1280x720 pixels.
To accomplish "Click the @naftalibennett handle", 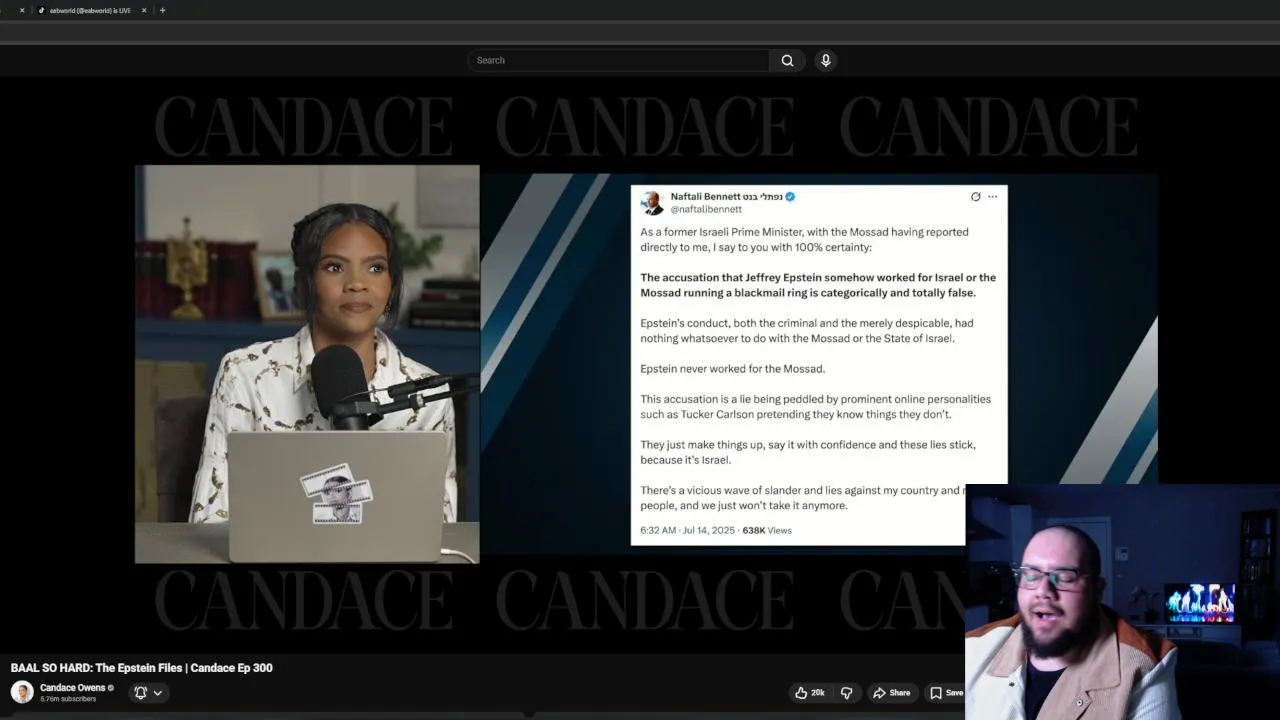I will (706, 209).
